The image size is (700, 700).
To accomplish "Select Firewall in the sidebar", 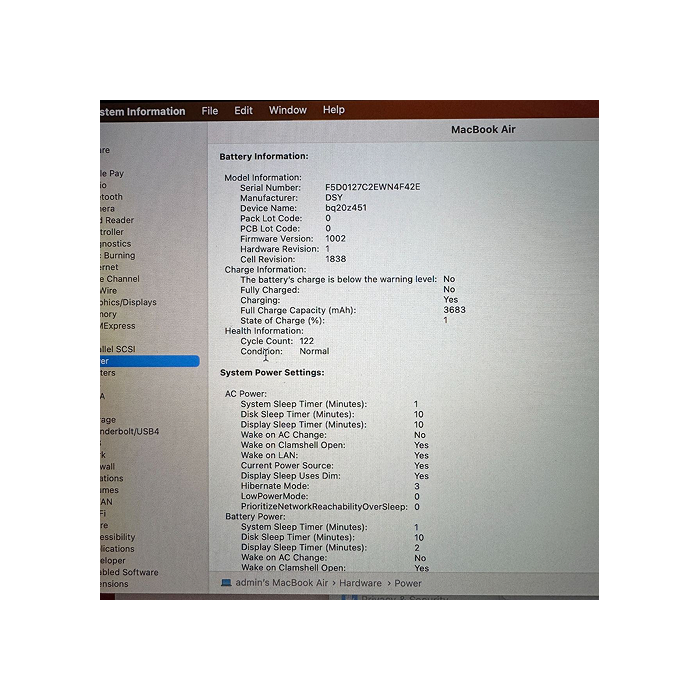I will coord(108,467).
